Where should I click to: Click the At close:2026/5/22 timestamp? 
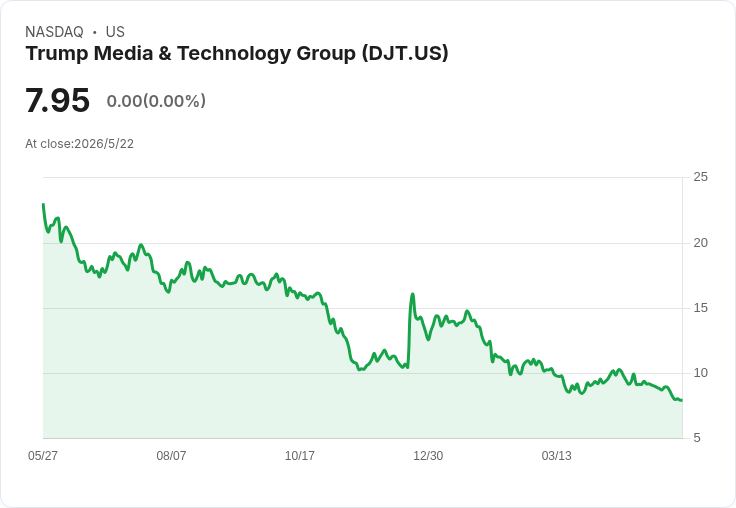[79, 144]
